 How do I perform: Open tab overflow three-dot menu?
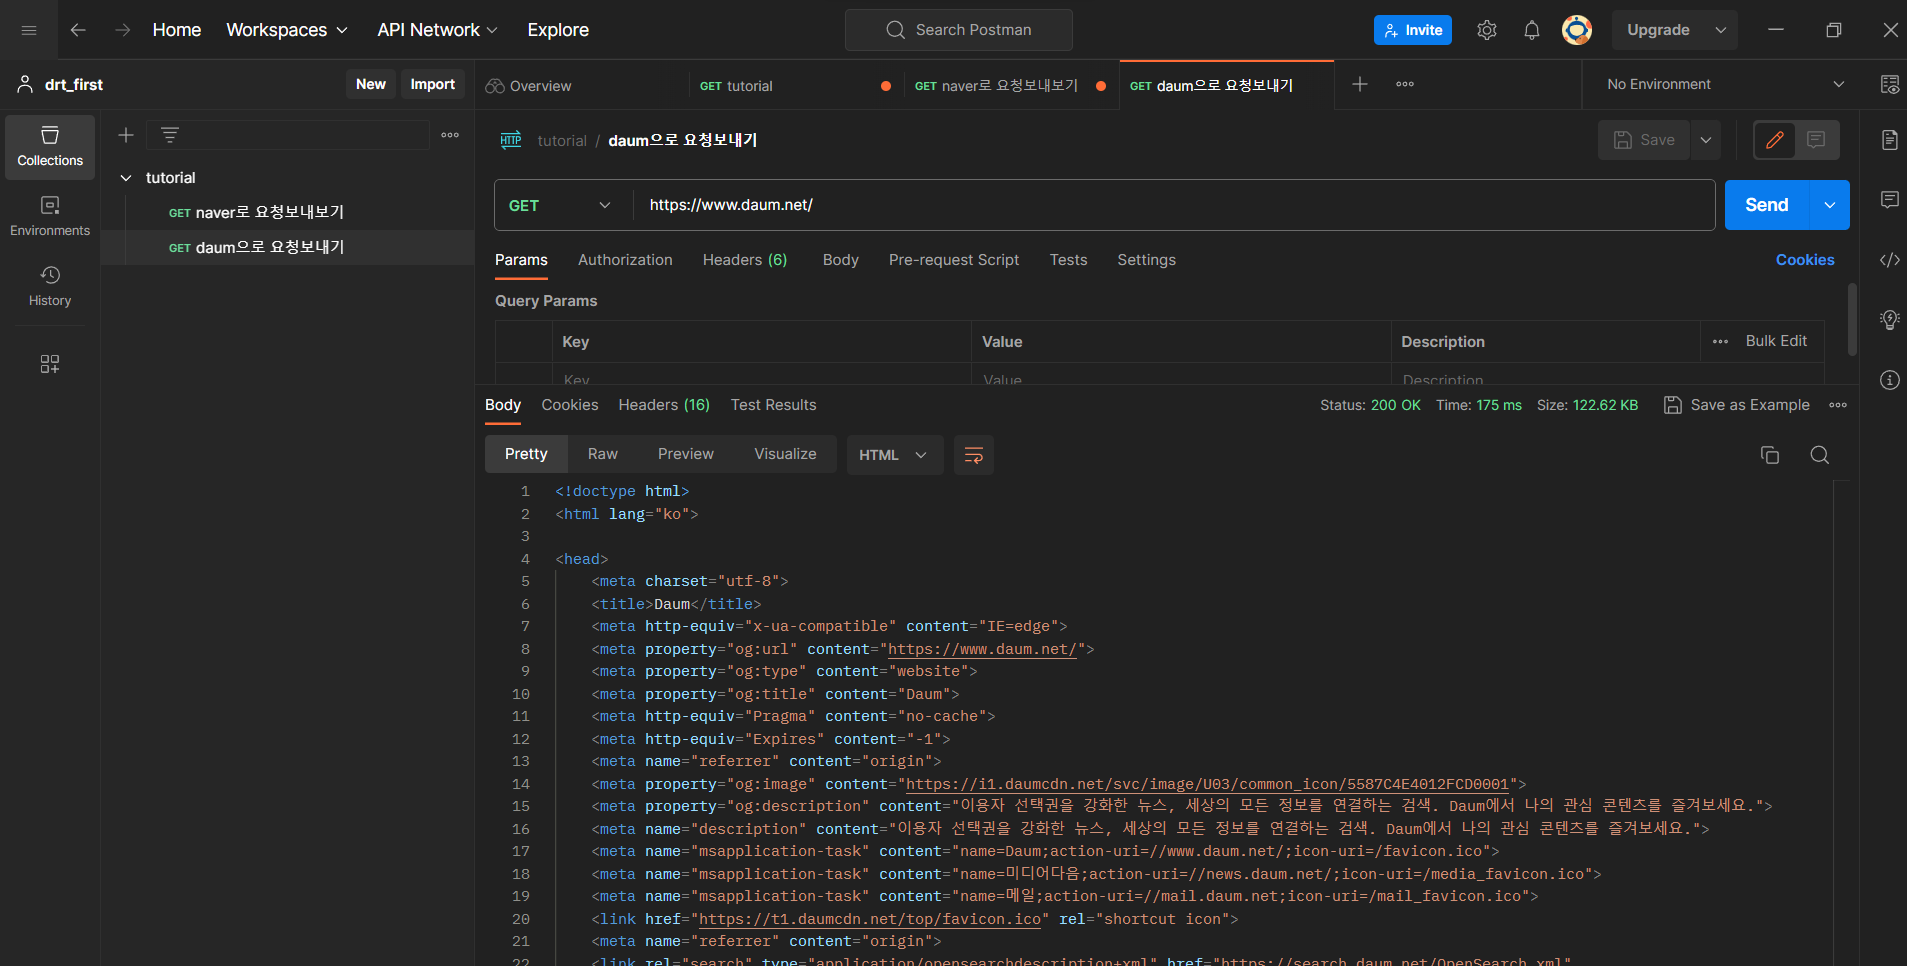(x=1405, y=84)
